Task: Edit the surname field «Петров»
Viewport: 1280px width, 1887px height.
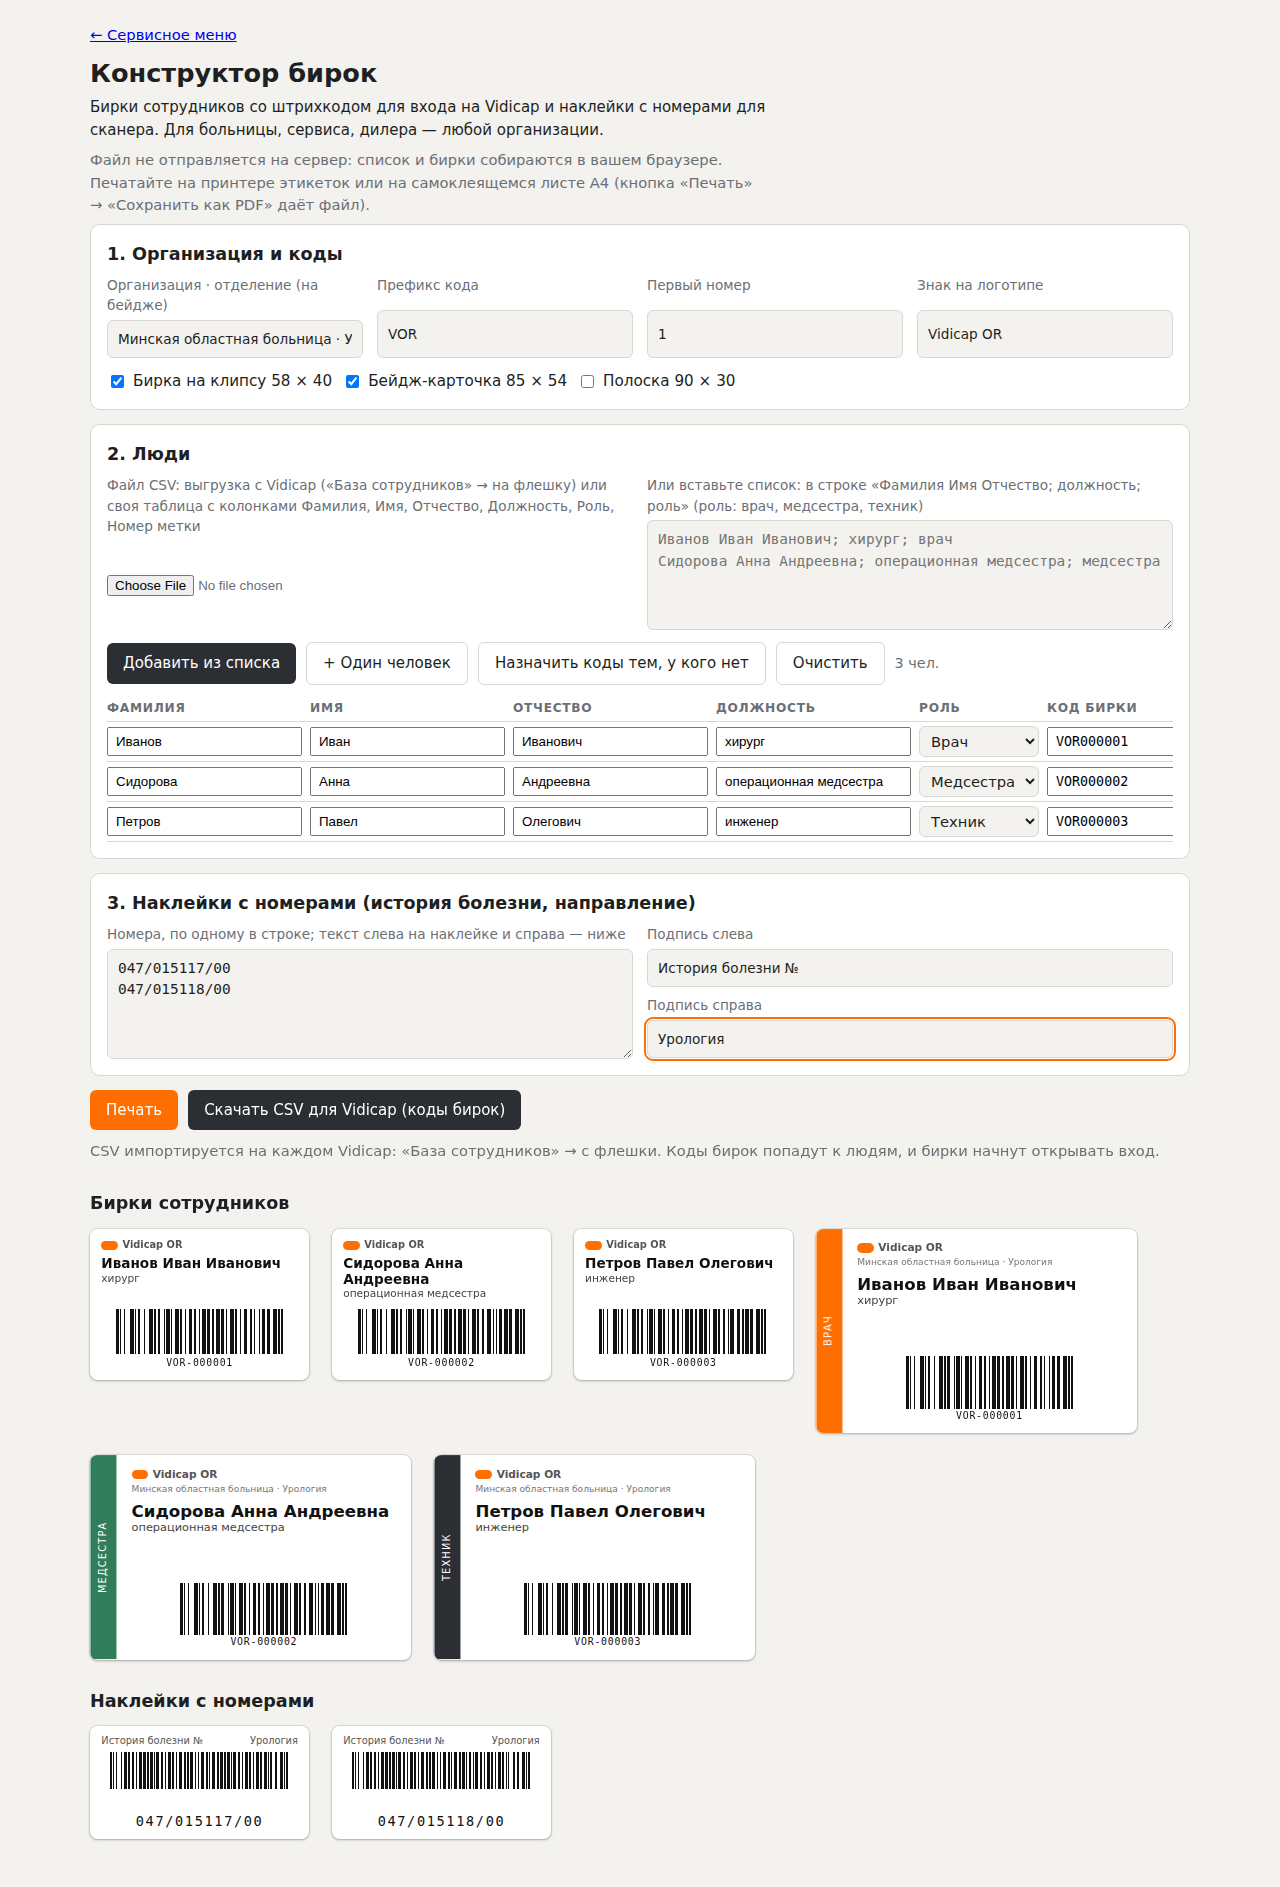Action: [204, 822]
